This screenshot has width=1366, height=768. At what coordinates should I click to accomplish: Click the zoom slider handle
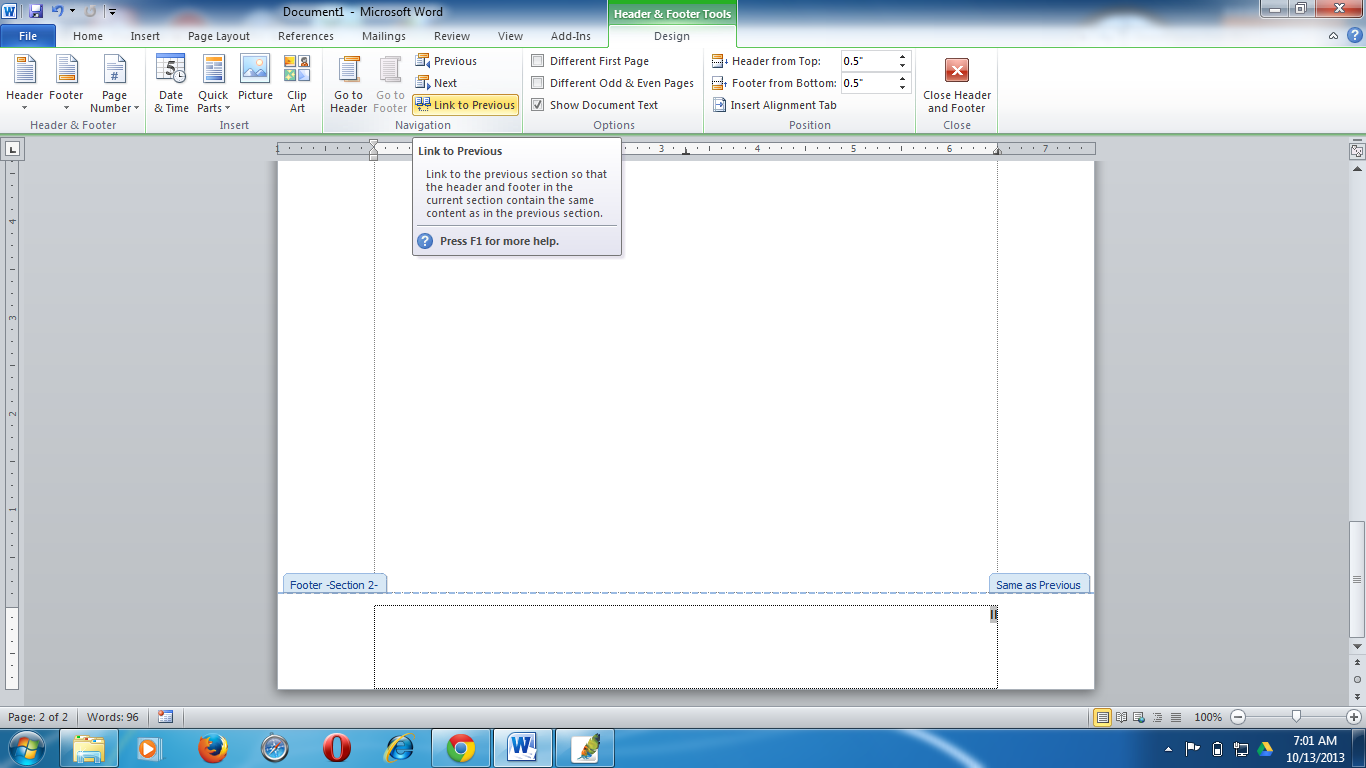click(x=1296, y=717)
